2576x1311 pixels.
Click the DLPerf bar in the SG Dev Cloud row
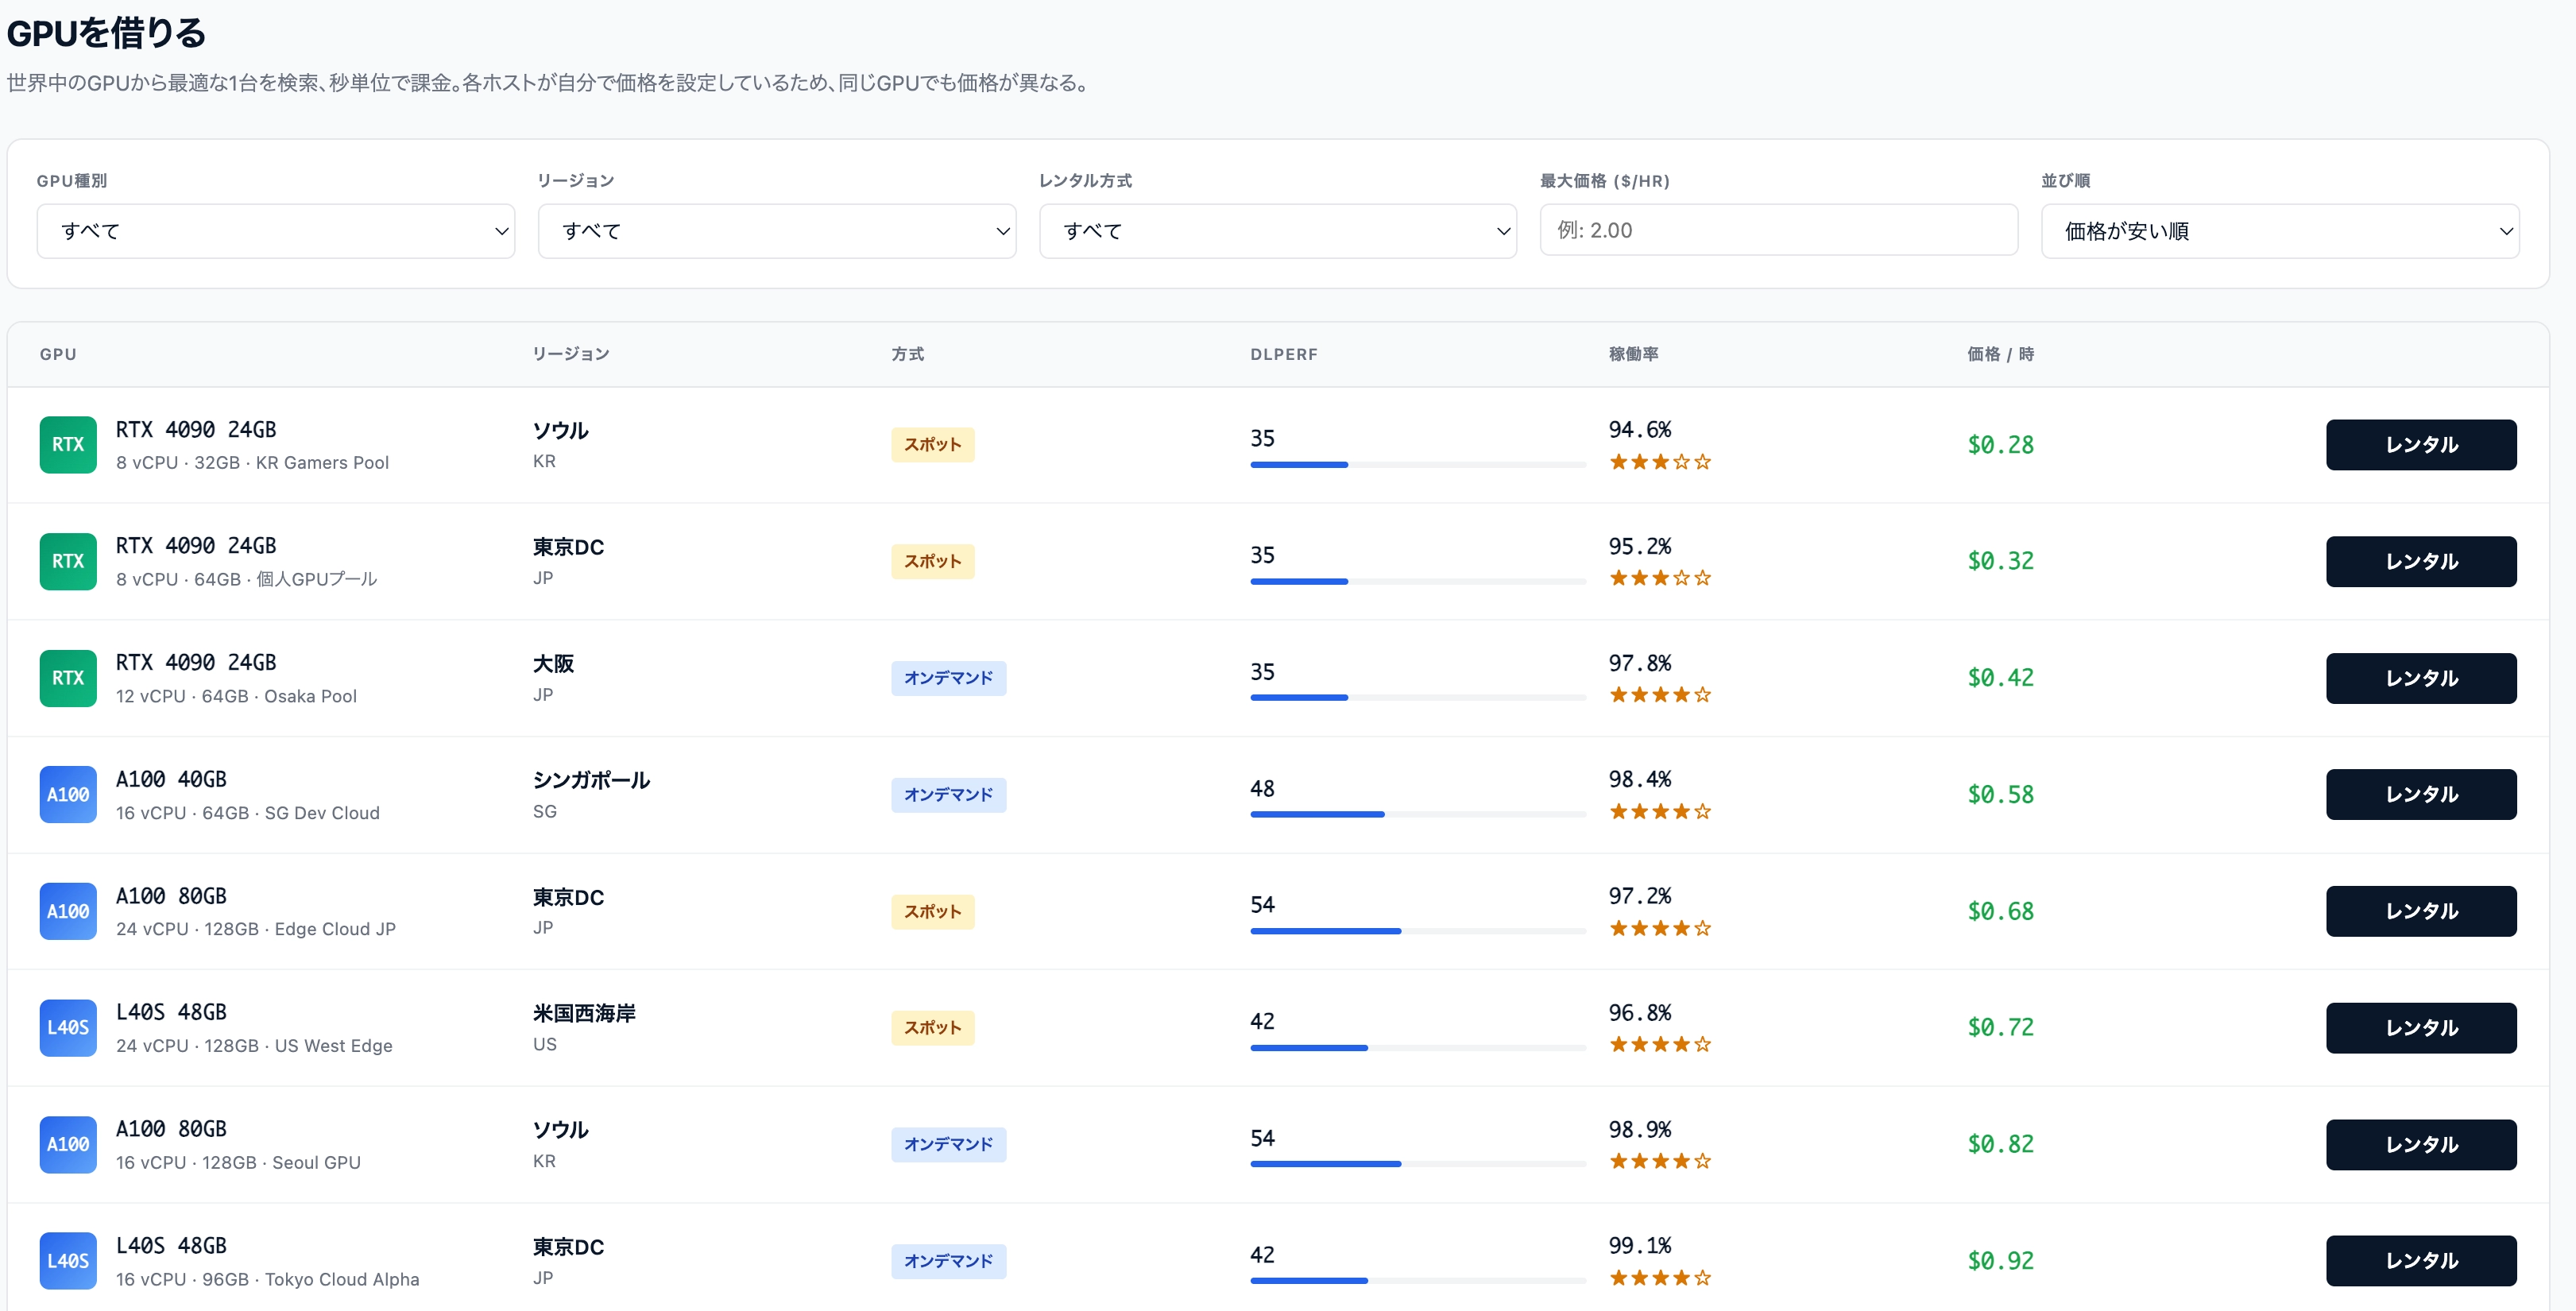coord(1418,815)
